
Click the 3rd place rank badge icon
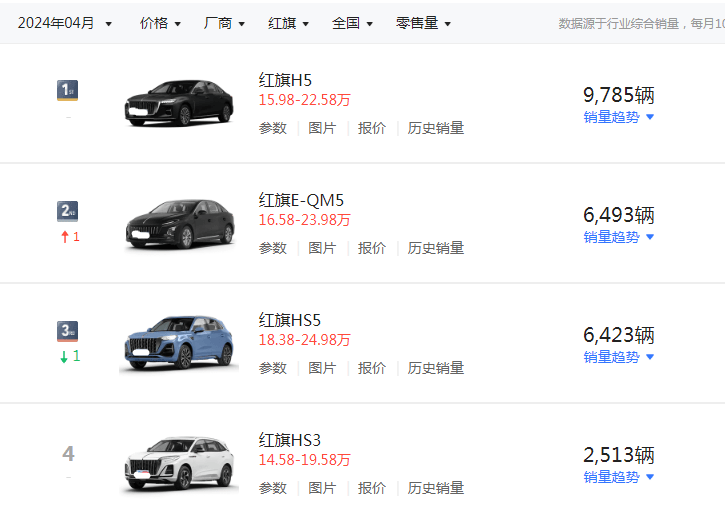pos(68,331)
